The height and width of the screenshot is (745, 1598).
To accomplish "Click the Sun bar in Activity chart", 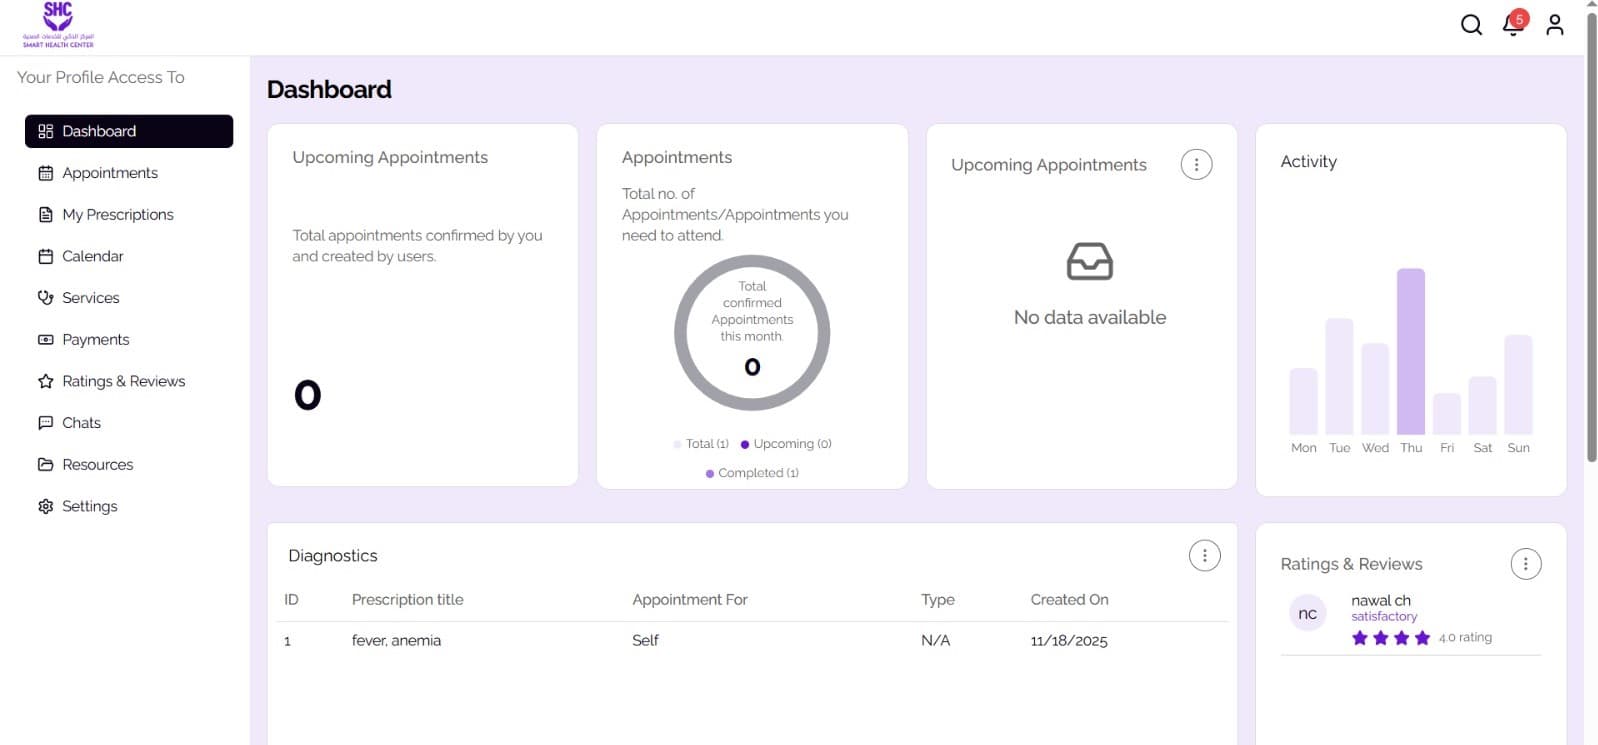I will coord(1518,384).
